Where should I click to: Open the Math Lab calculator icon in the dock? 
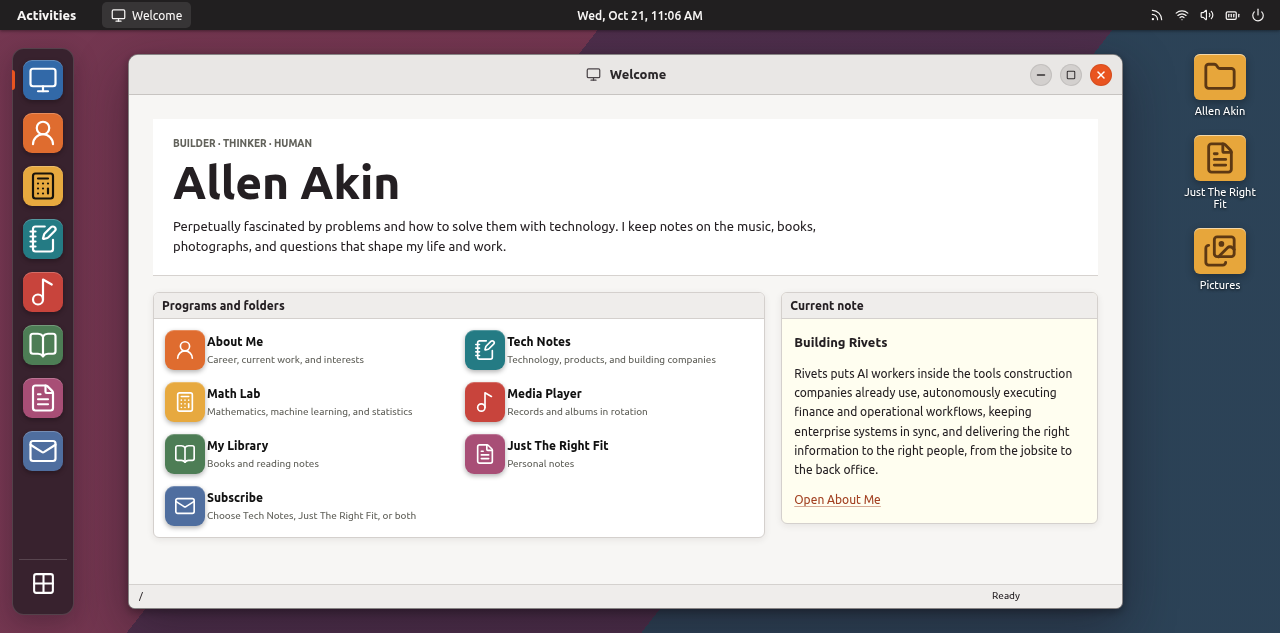[x=43, y=186]
